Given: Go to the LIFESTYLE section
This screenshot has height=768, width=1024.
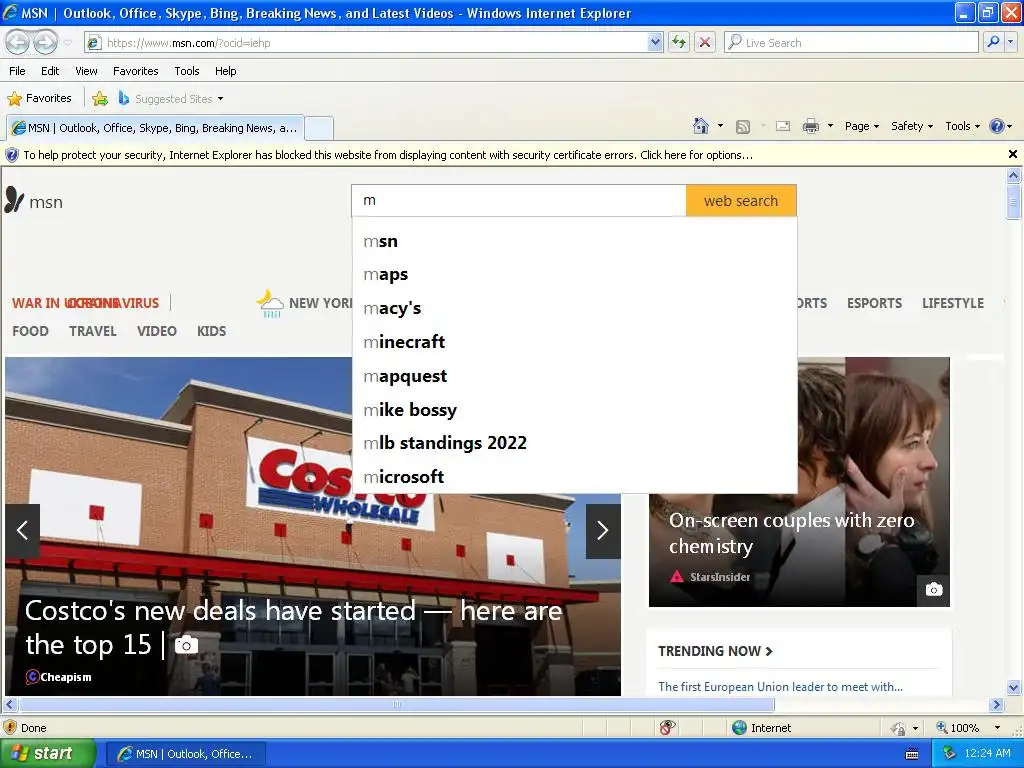Looking at the screenshot, I should click(953, 303).
